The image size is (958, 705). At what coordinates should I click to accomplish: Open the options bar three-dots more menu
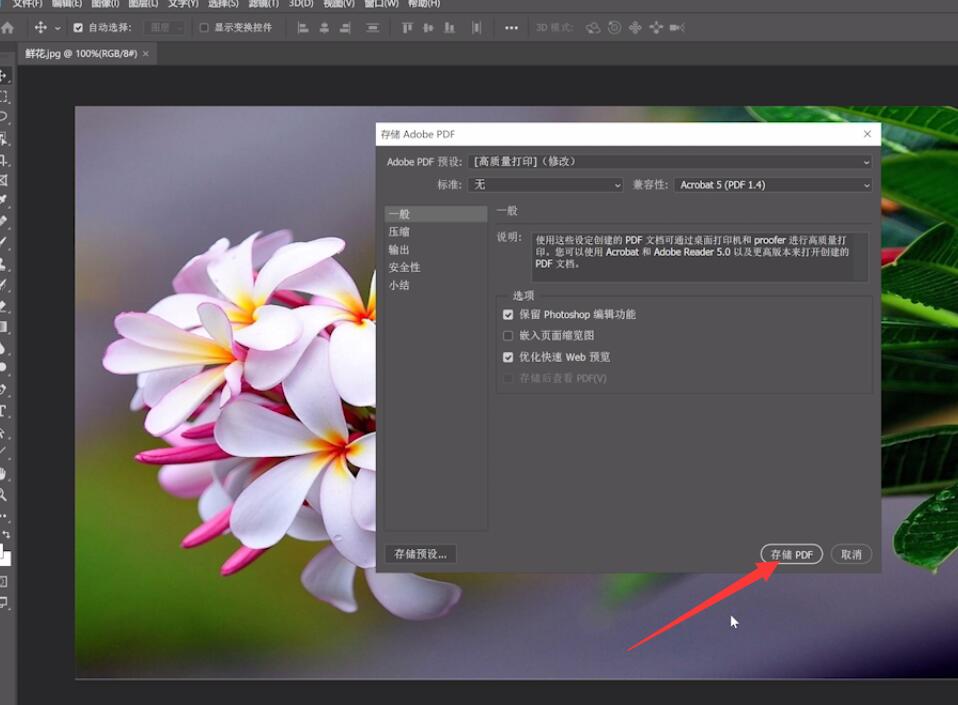coord(511,27)
